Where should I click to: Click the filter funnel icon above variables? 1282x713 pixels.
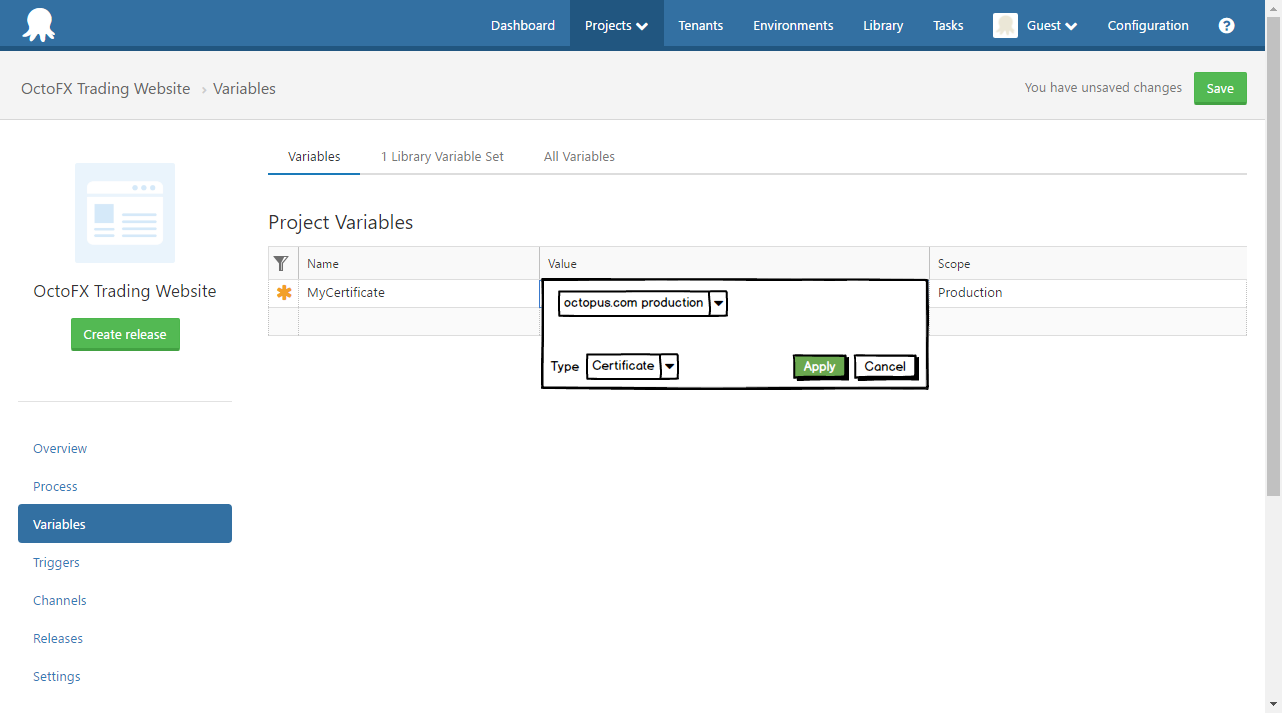click(x=282, y=263)
